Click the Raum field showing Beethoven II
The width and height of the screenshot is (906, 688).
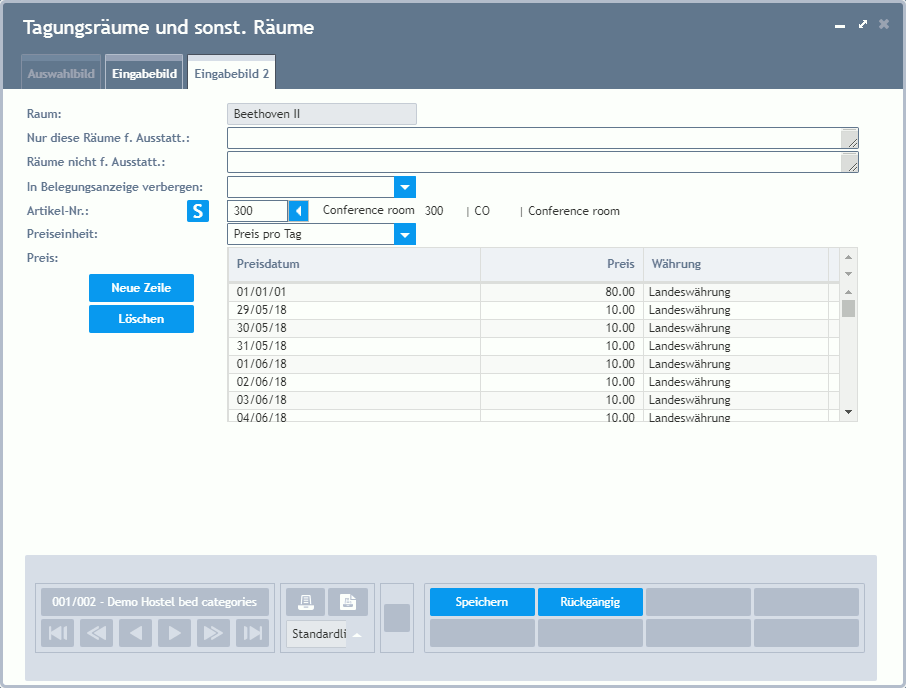(322, 114)
